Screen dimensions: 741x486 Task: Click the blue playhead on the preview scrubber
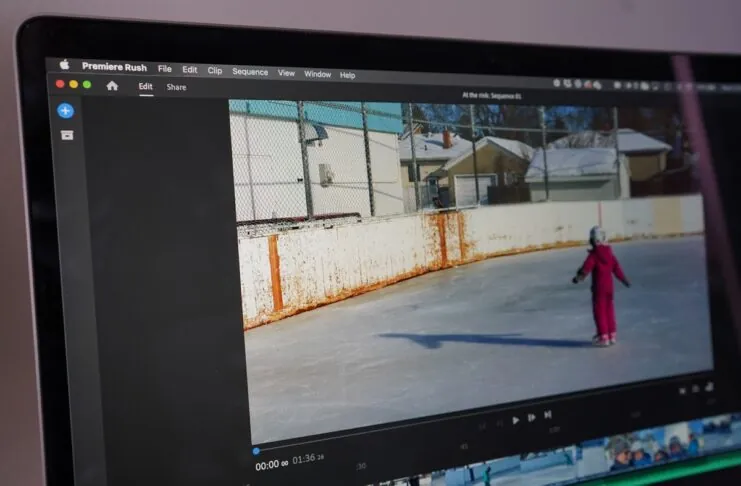tap(256, 451)
